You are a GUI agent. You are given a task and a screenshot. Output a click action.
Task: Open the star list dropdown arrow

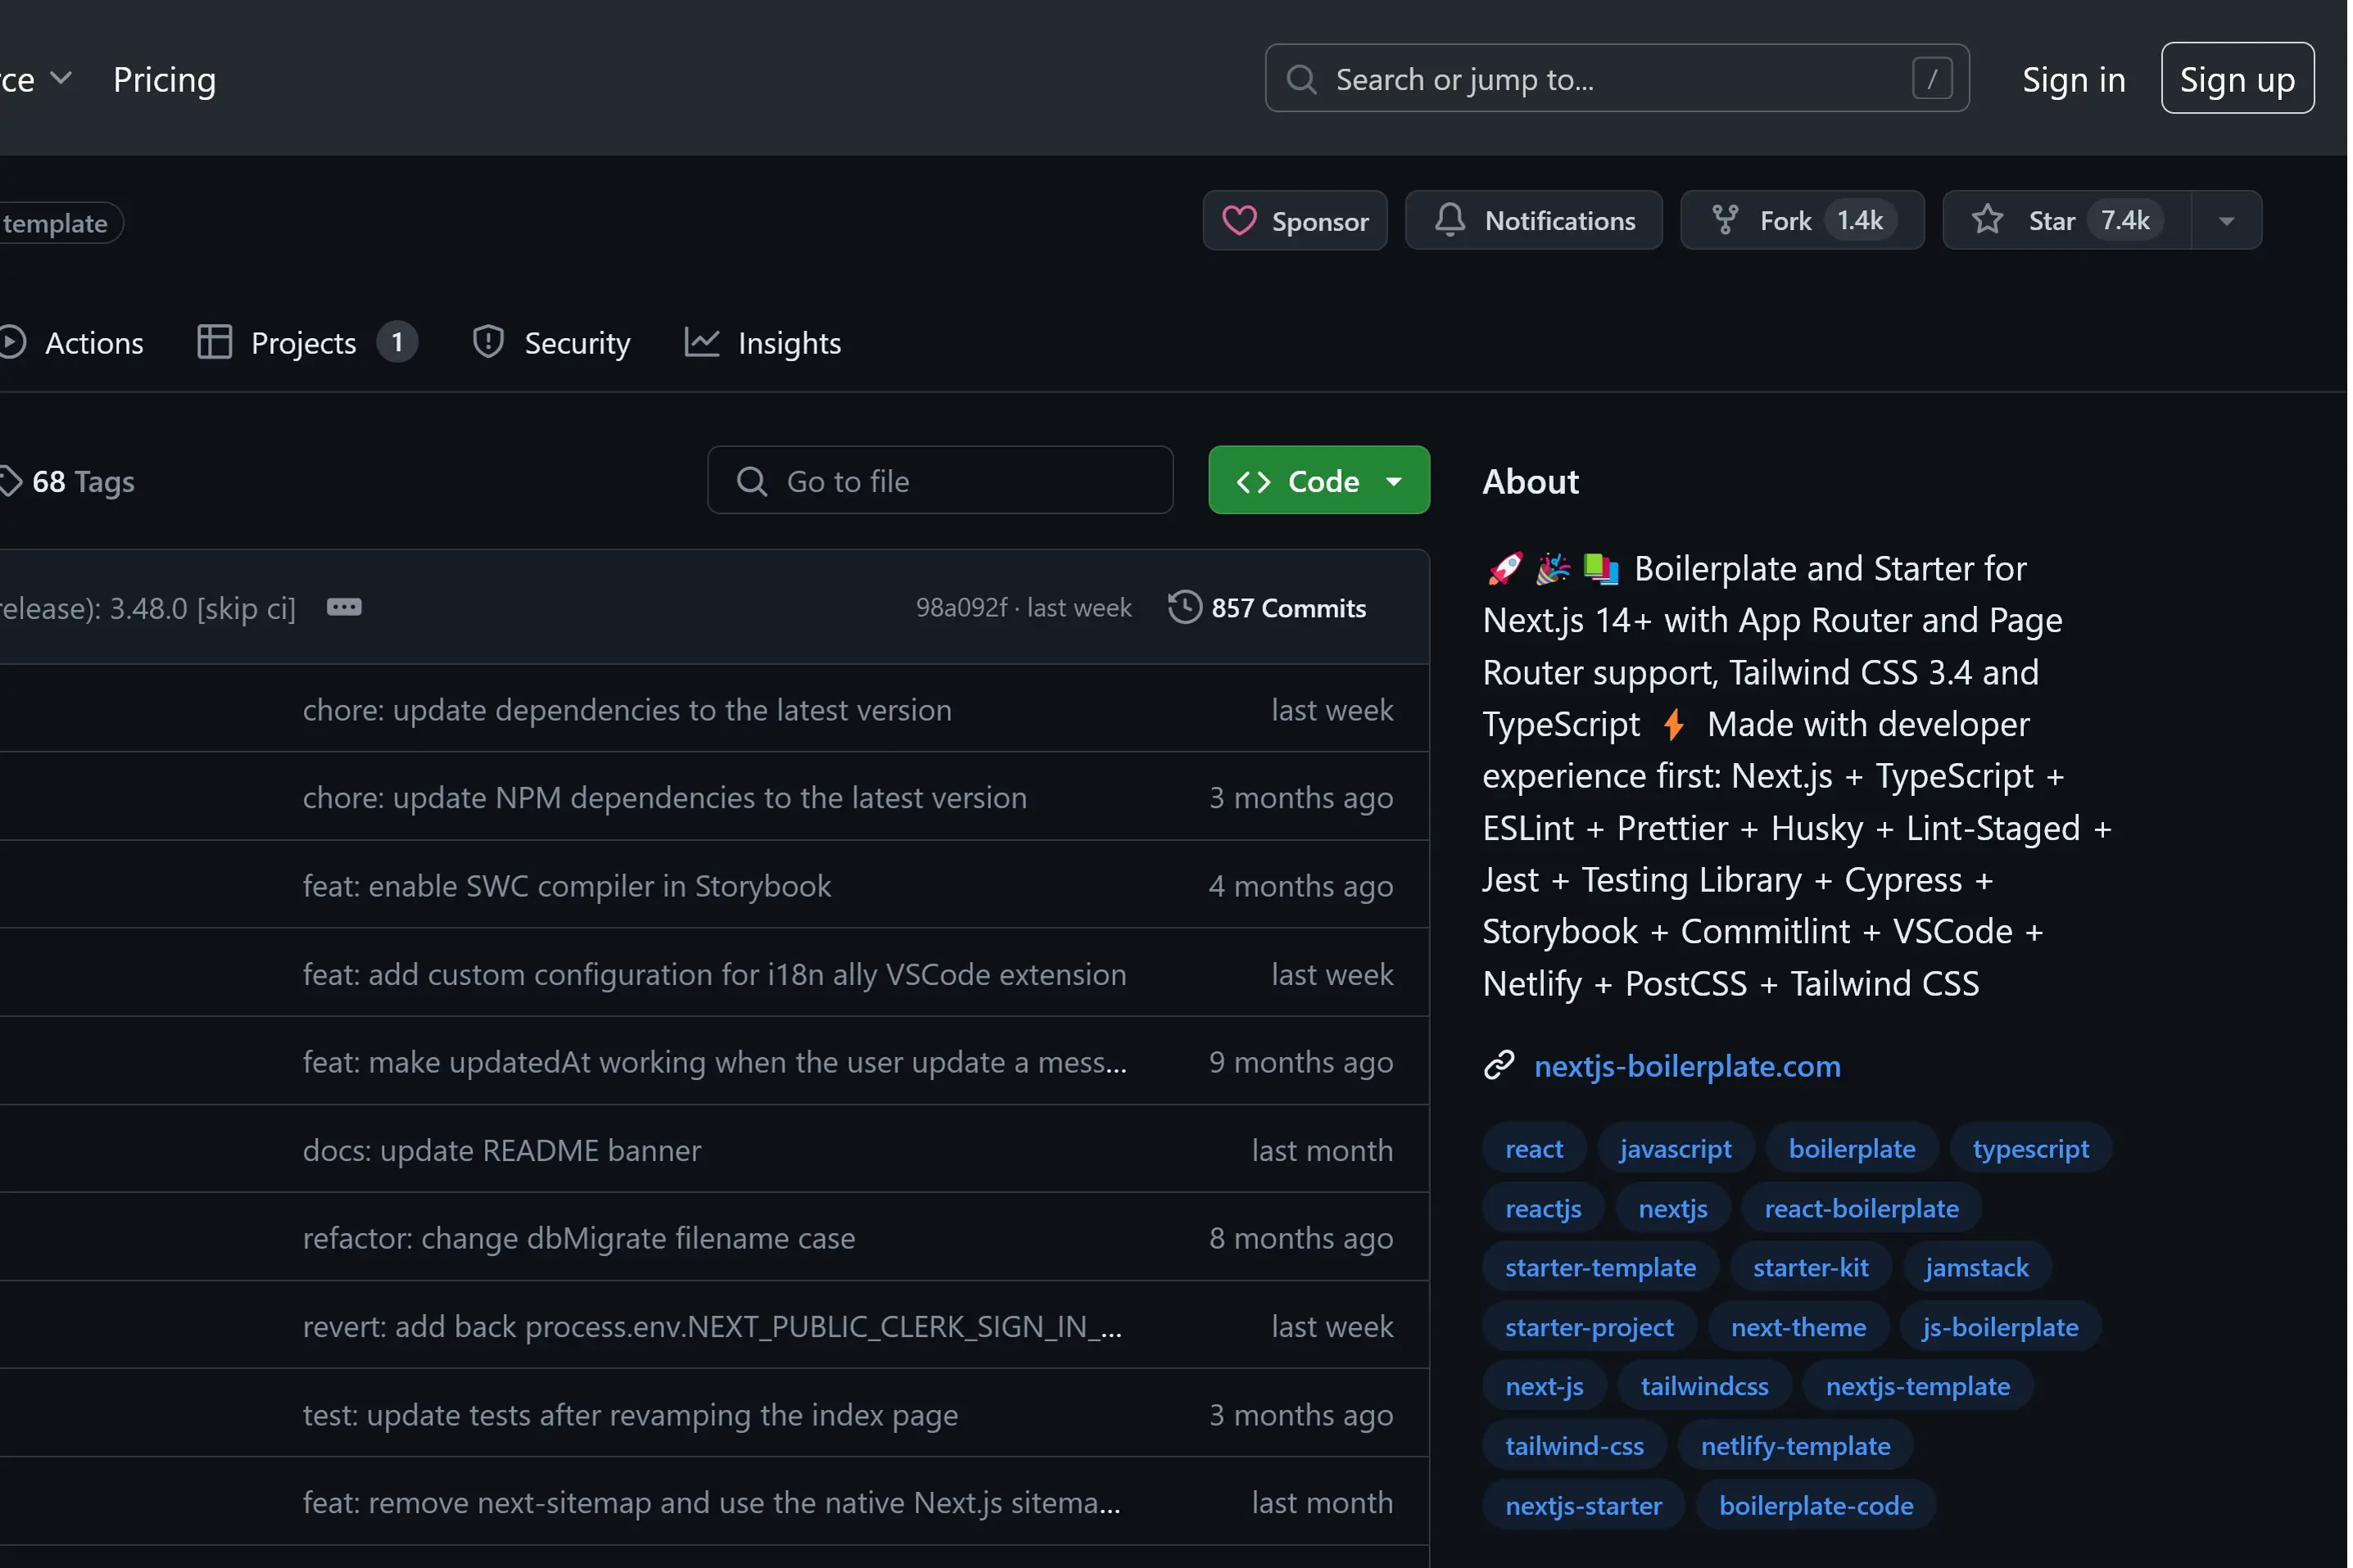[2225, 220]
